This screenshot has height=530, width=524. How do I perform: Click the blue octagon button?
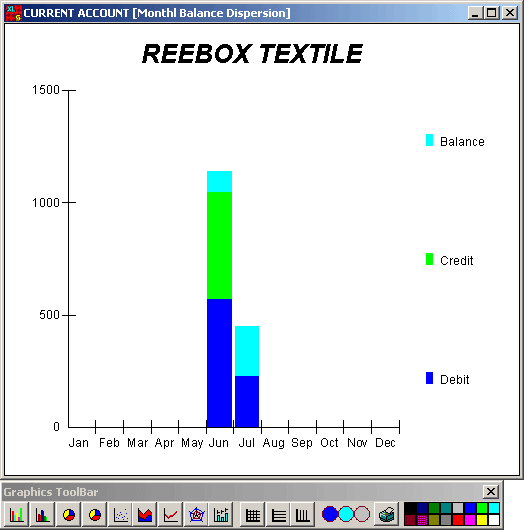click(330, 514)
